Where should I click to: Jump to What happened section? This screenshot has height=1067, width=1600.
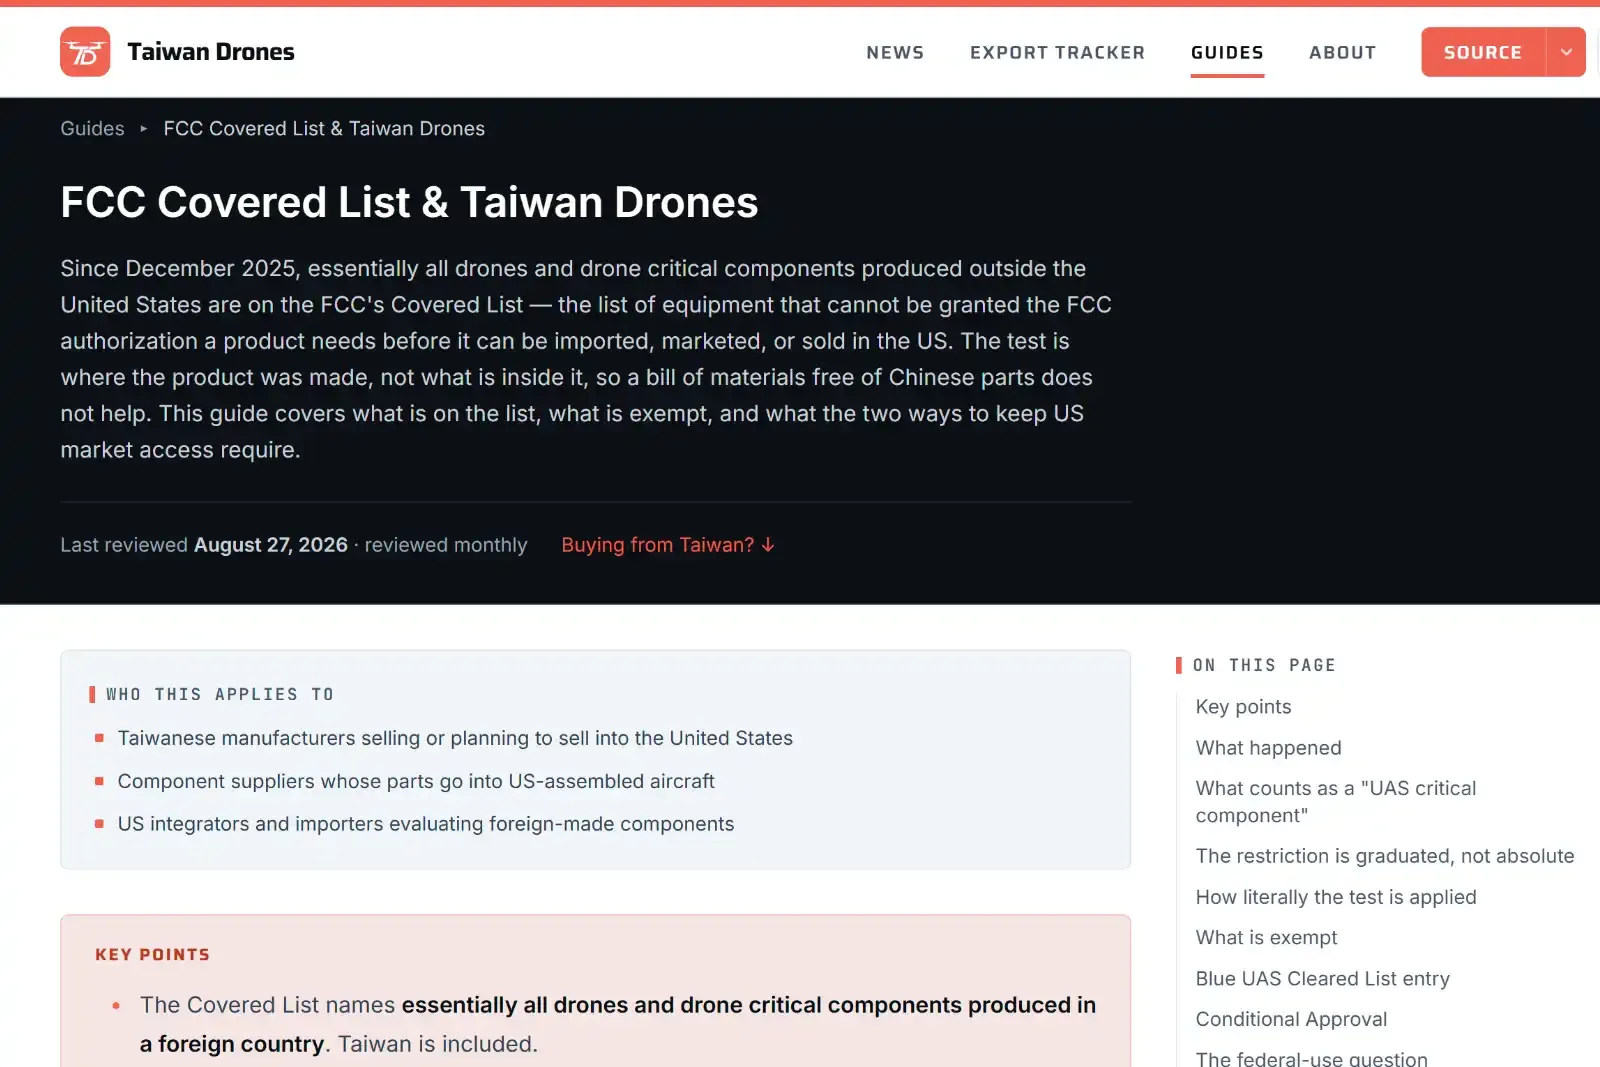tap(1268, 748)
